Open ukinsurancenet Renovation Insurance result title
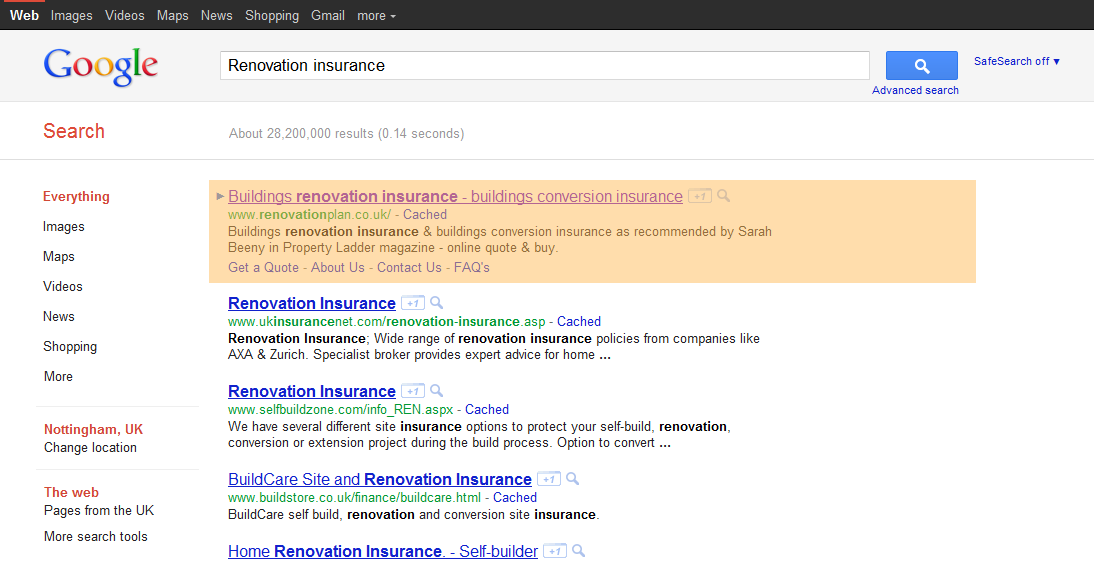This screenshot has height=564, width=1094. click(312, 303)
